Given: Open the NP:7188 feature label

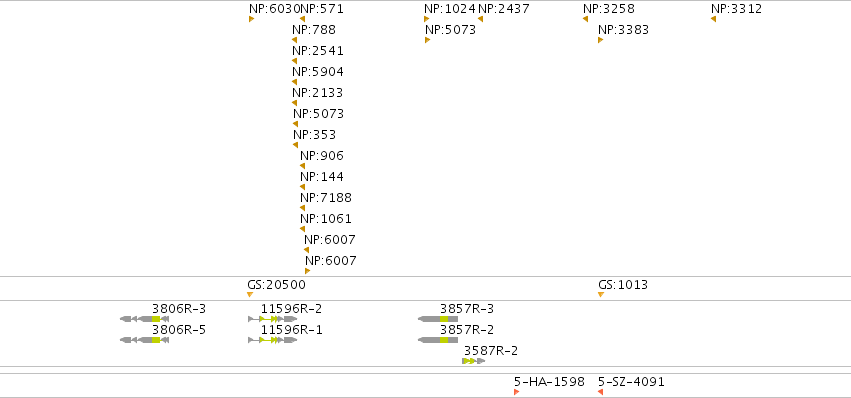Looking at the screenshot, I should click(326, 198).
